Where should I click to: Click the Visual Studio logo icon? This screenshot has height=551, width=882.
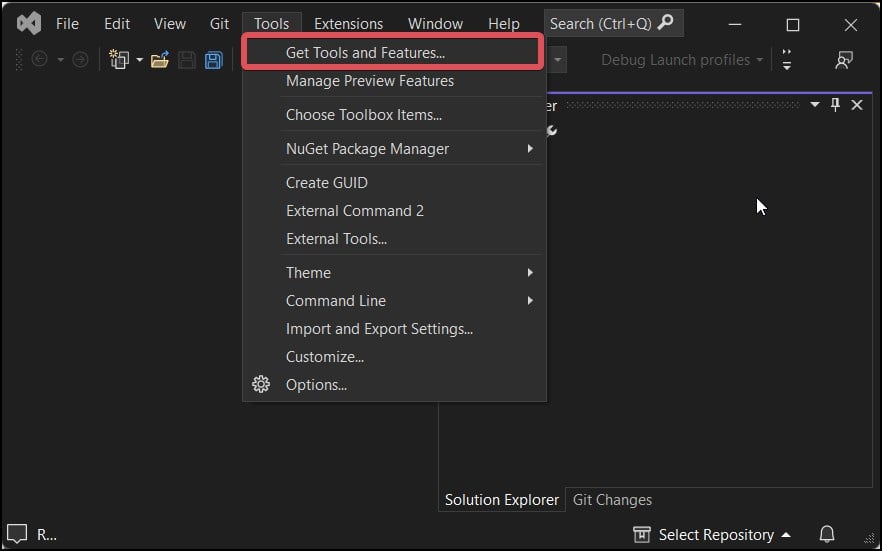pyautogui.click(x=29, y=24)
